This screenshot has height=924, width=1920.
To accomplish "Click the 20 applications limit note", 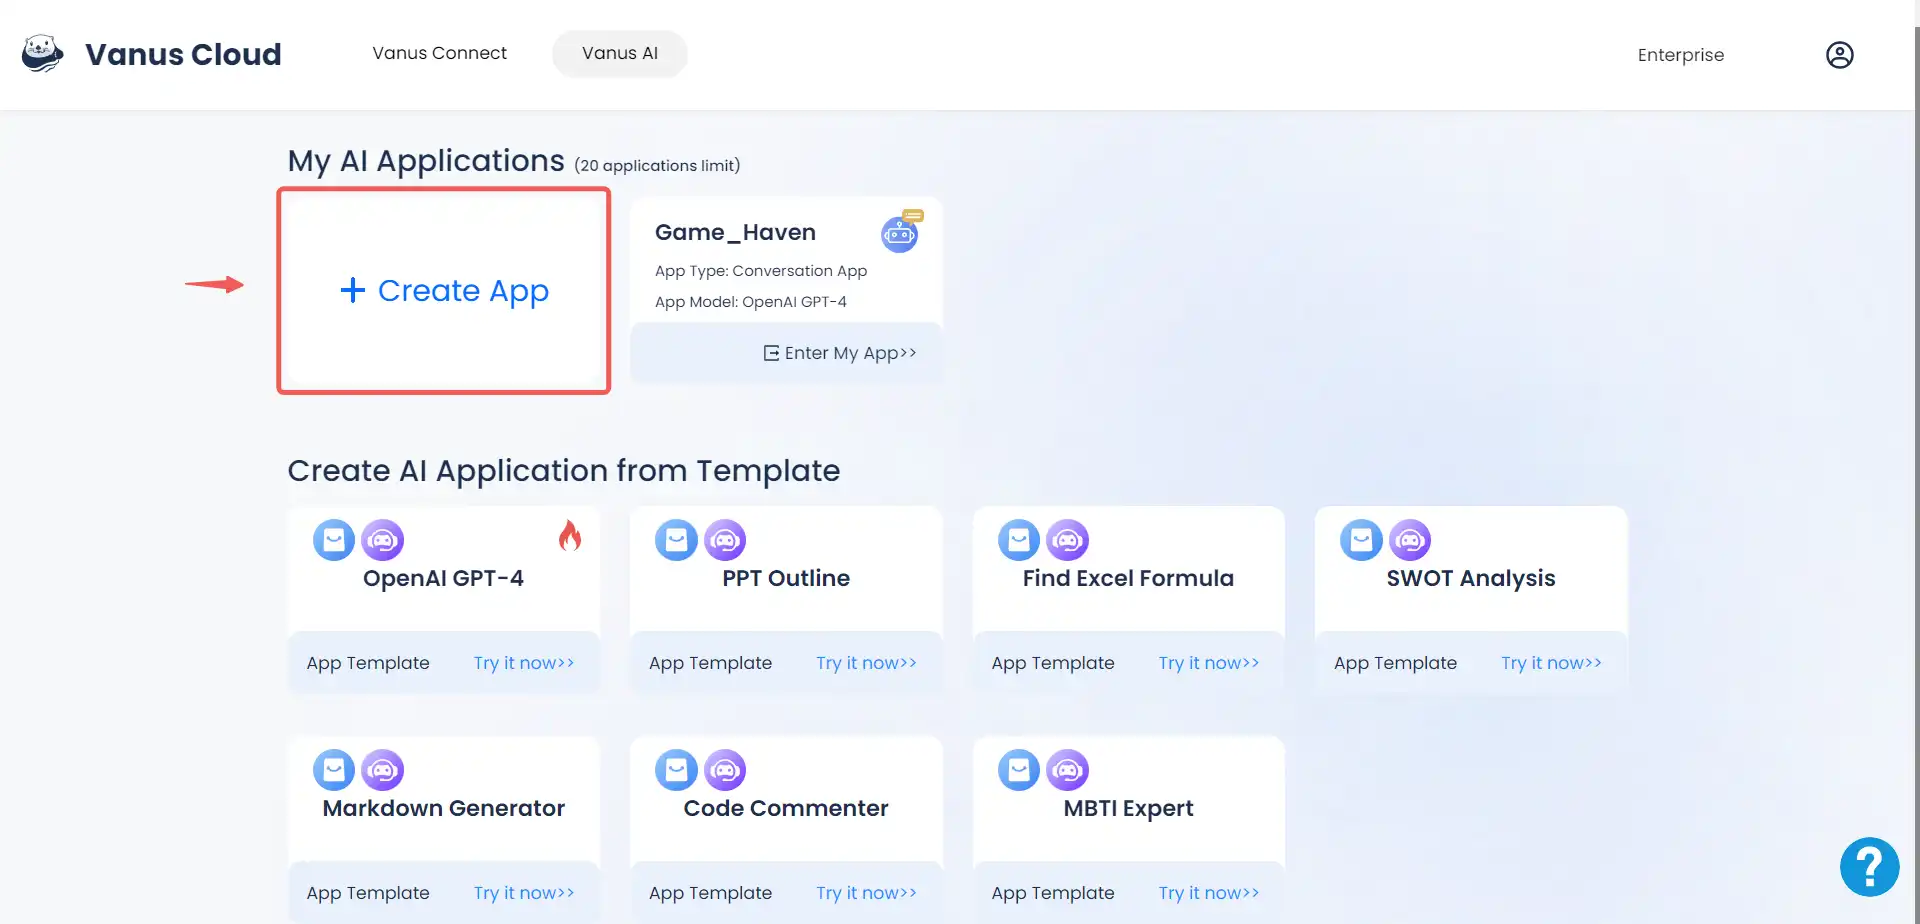I will pos(657,165).
